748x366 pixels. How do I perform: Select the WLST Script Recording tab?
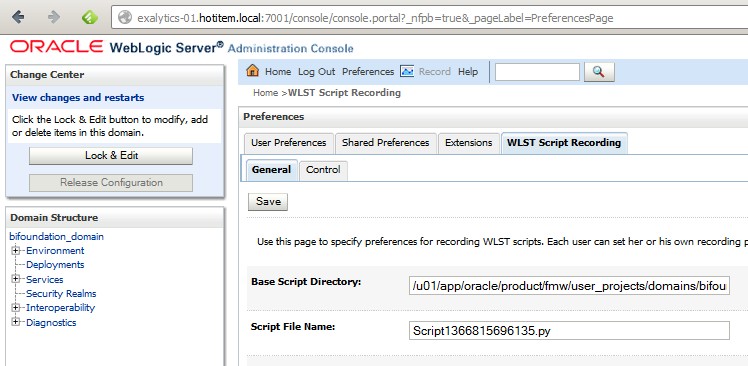[x=564, y=143]
